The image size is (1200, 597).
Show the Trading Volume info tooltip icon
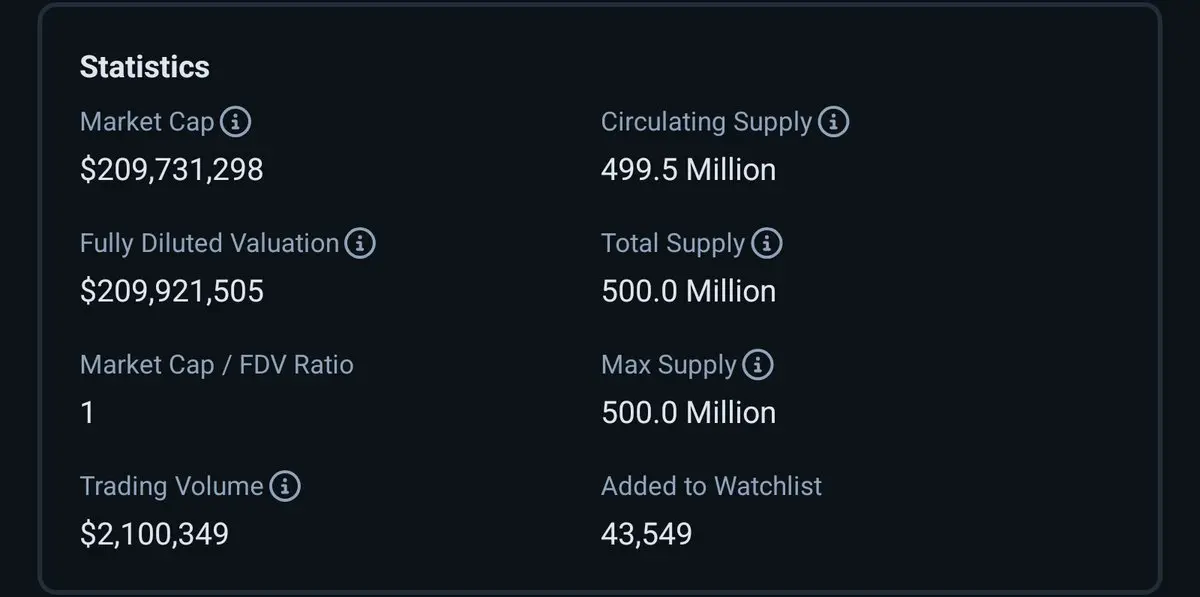point(285,486)
